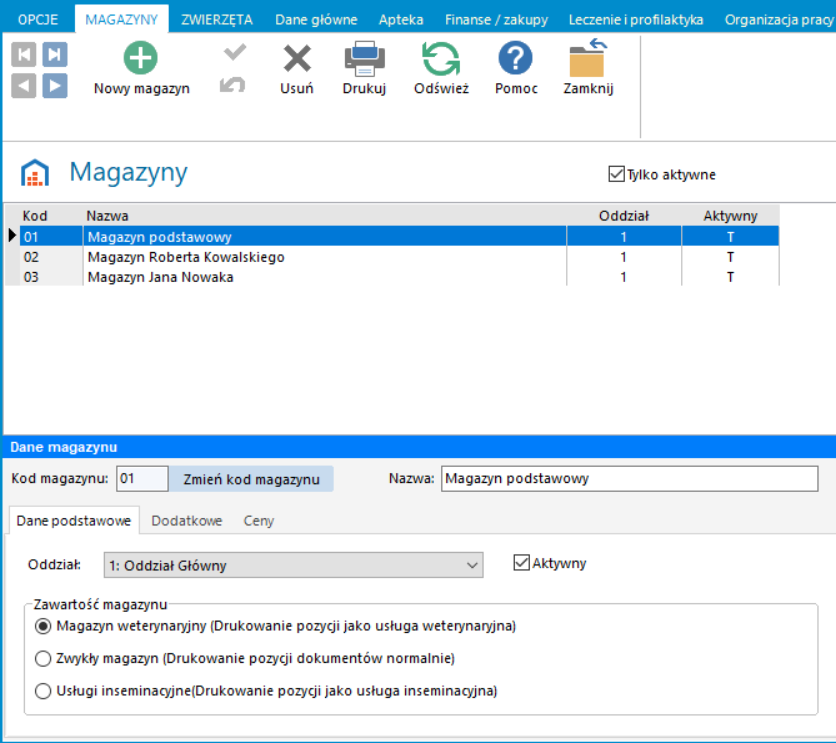Sort by Oddział column header
Viewport: 836px width, 743px height.
624,216
